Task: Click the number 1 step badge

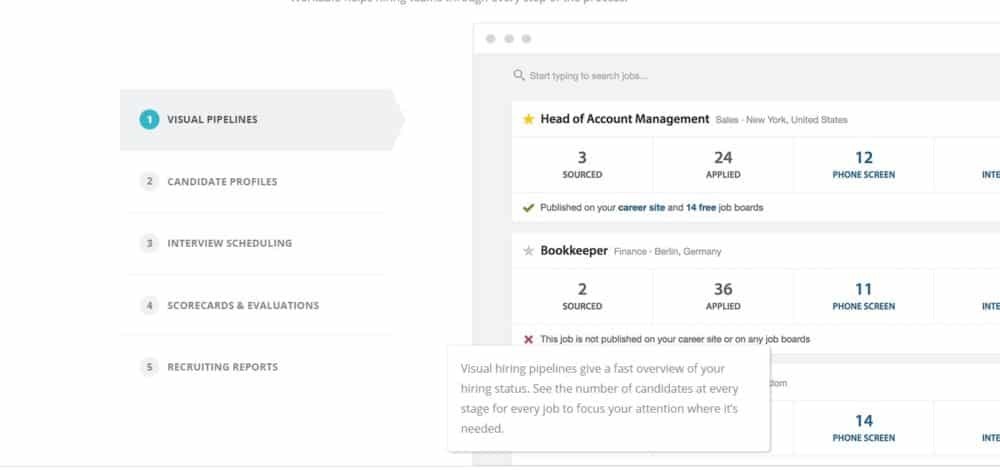Action: (x=149, y=120)
